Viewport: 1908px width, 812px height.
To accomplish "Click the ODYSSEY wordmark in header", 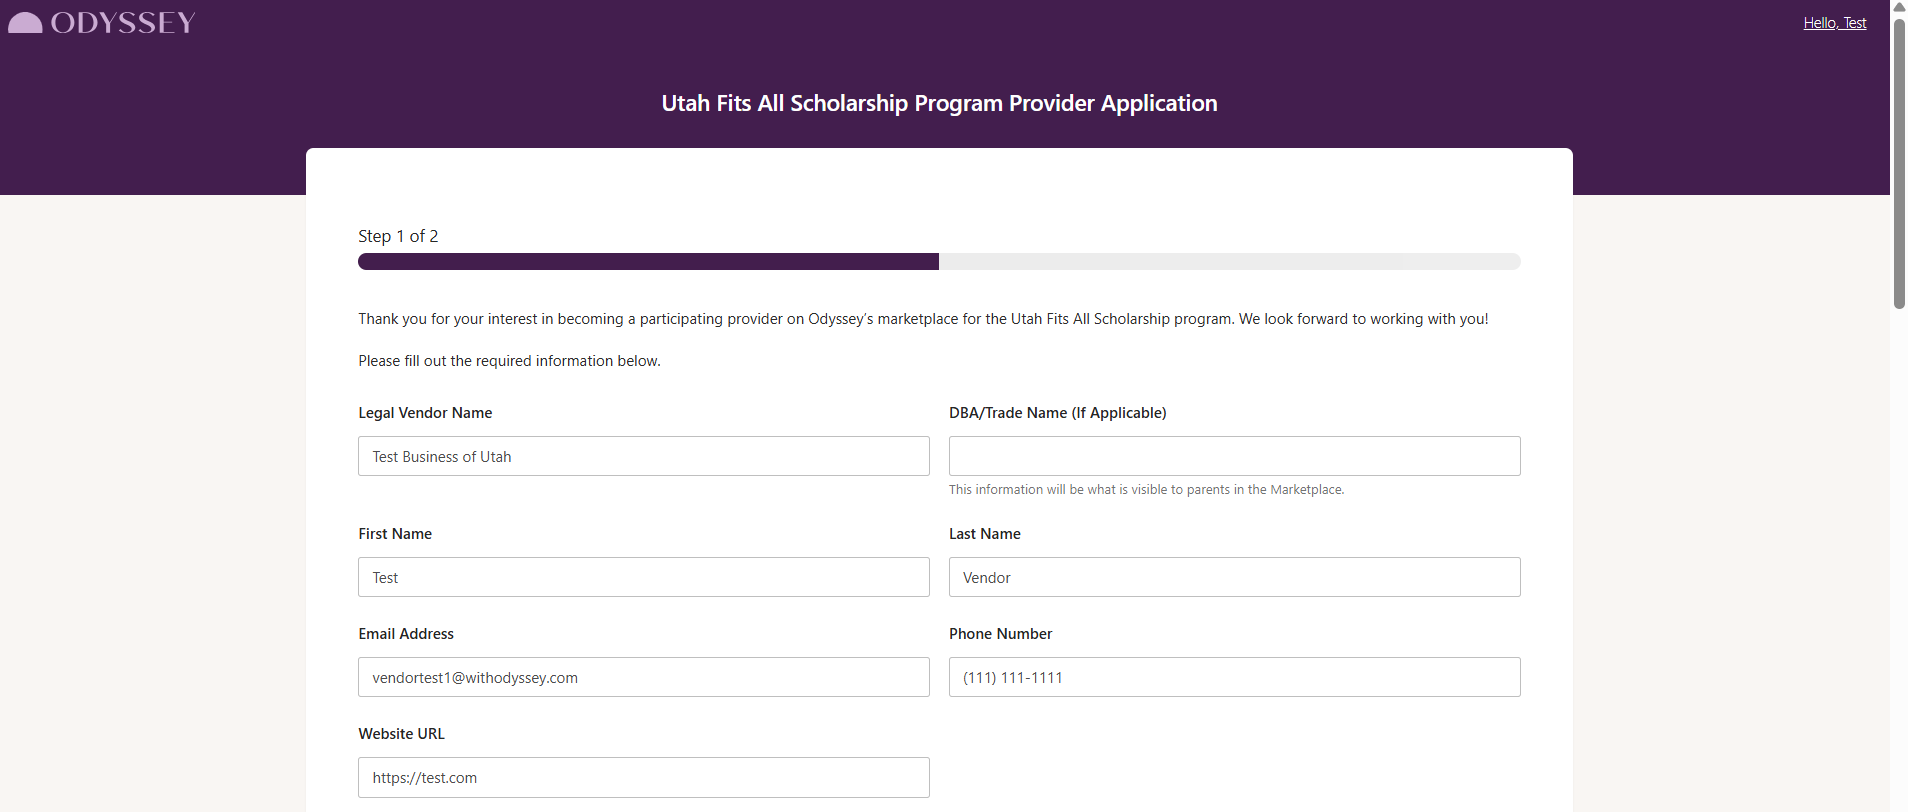I will 123,23.
